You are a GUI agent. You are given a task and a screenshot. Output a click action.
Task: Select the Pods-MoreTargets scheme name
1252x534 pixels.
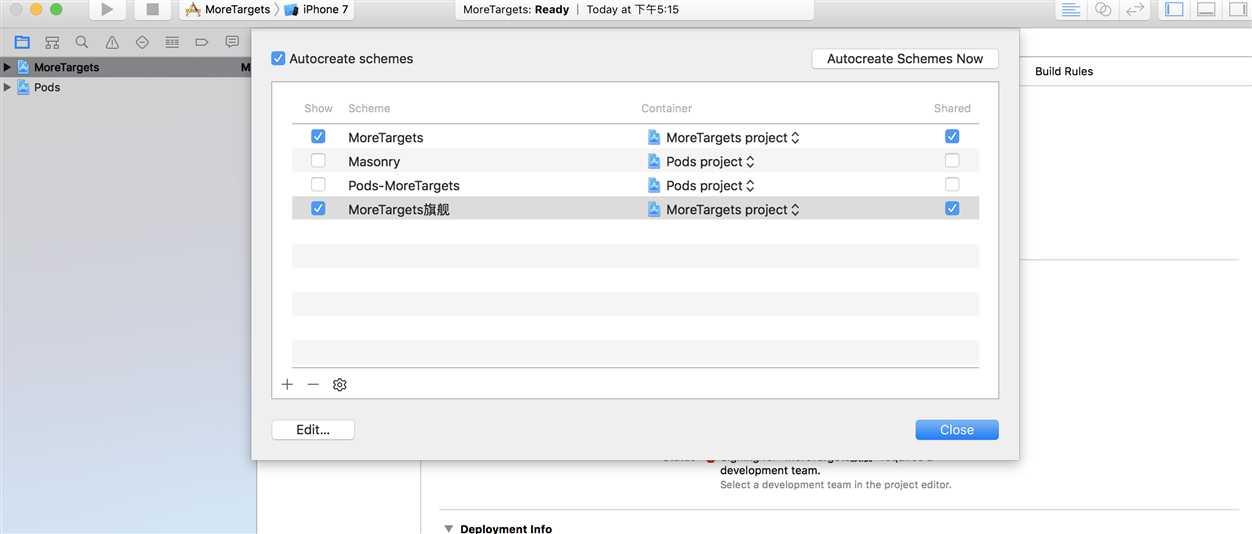pos(404,185)
